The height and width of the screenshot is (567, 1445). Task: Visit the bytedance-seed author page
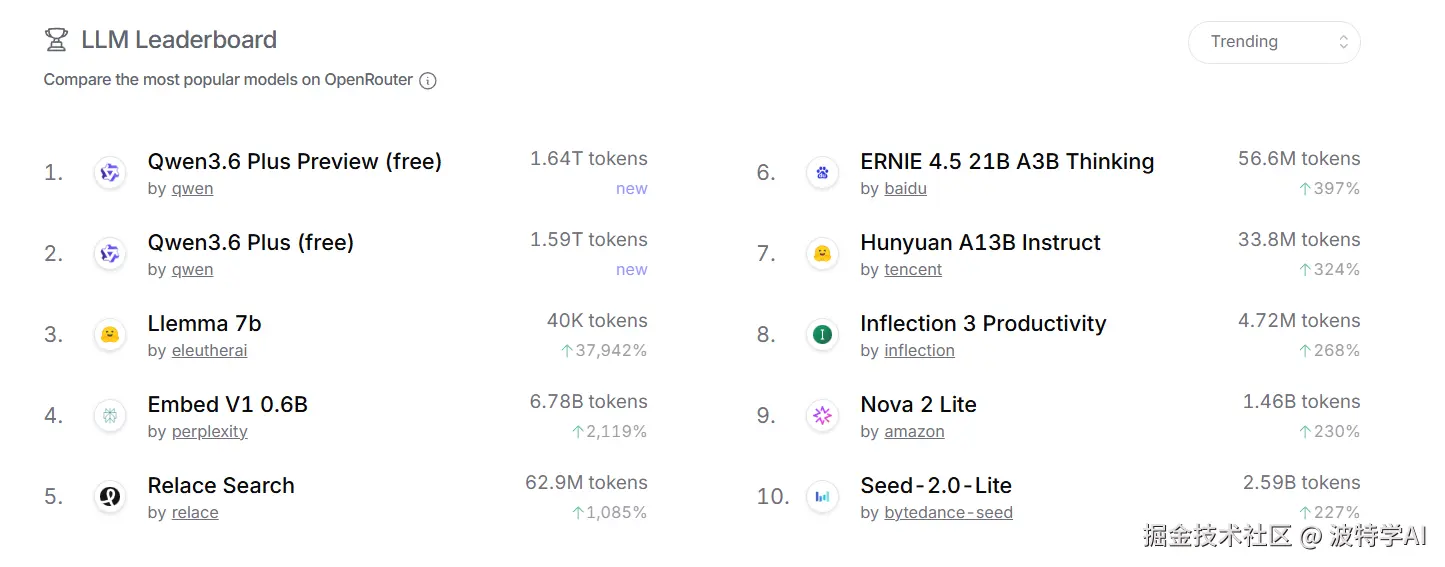click(948, 513)
